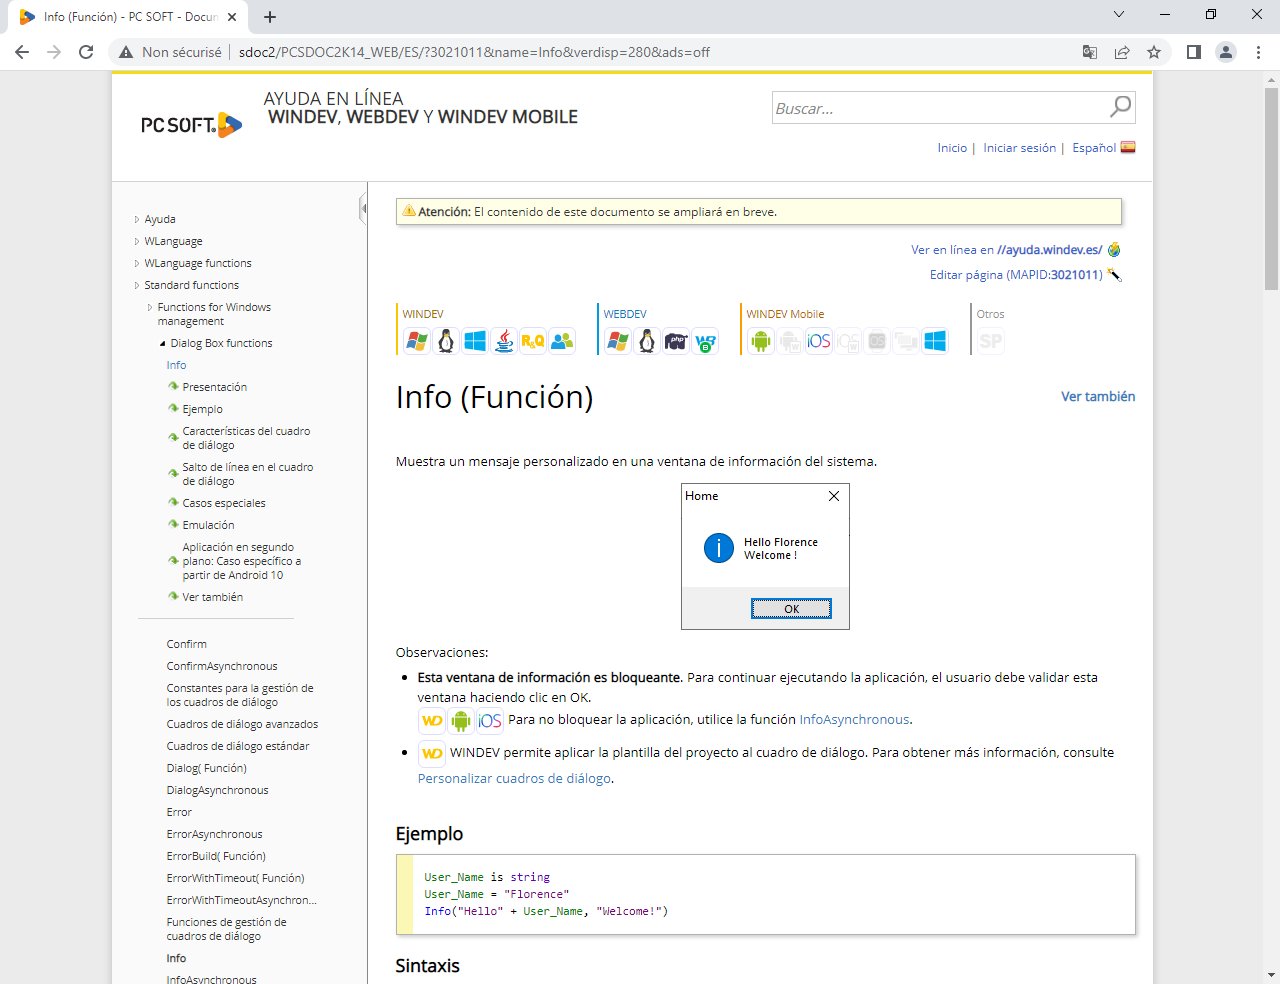Click Editar página (MAPID:3021011) link
The width and height of the screenshot is (1280, 984).
tap(1016, 275)
